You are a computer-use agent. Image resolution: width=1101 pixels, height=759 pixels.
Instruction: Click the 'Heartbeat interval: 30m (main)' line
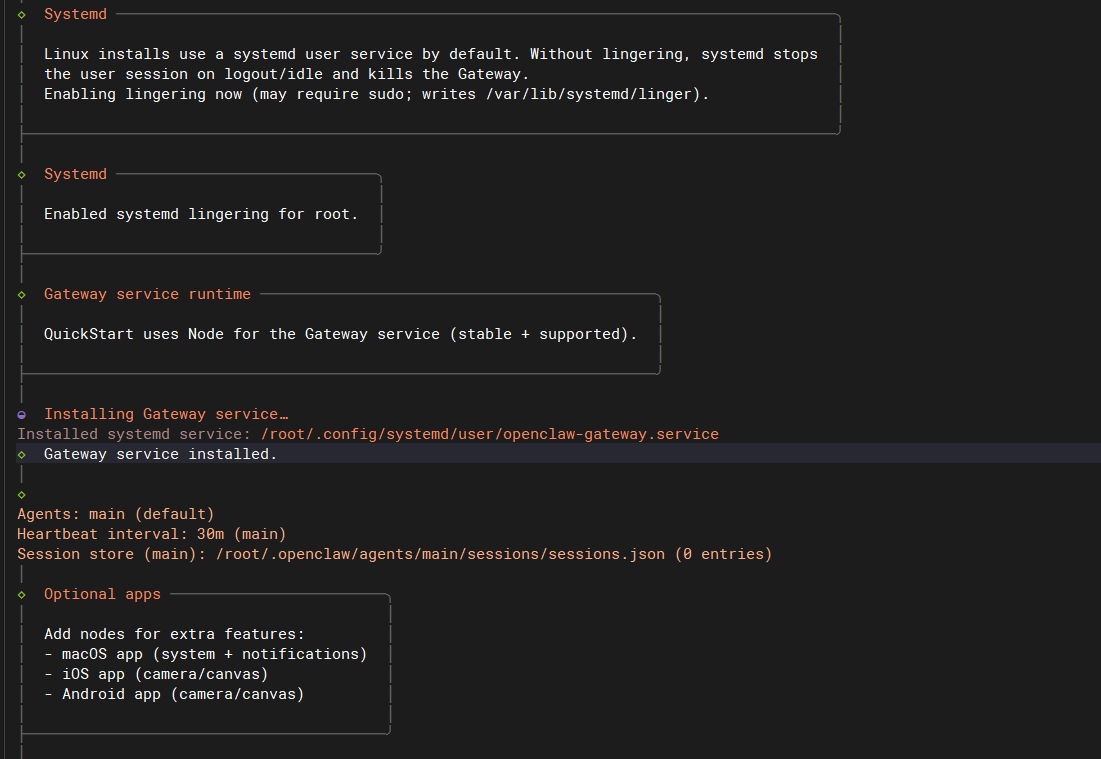152,534
